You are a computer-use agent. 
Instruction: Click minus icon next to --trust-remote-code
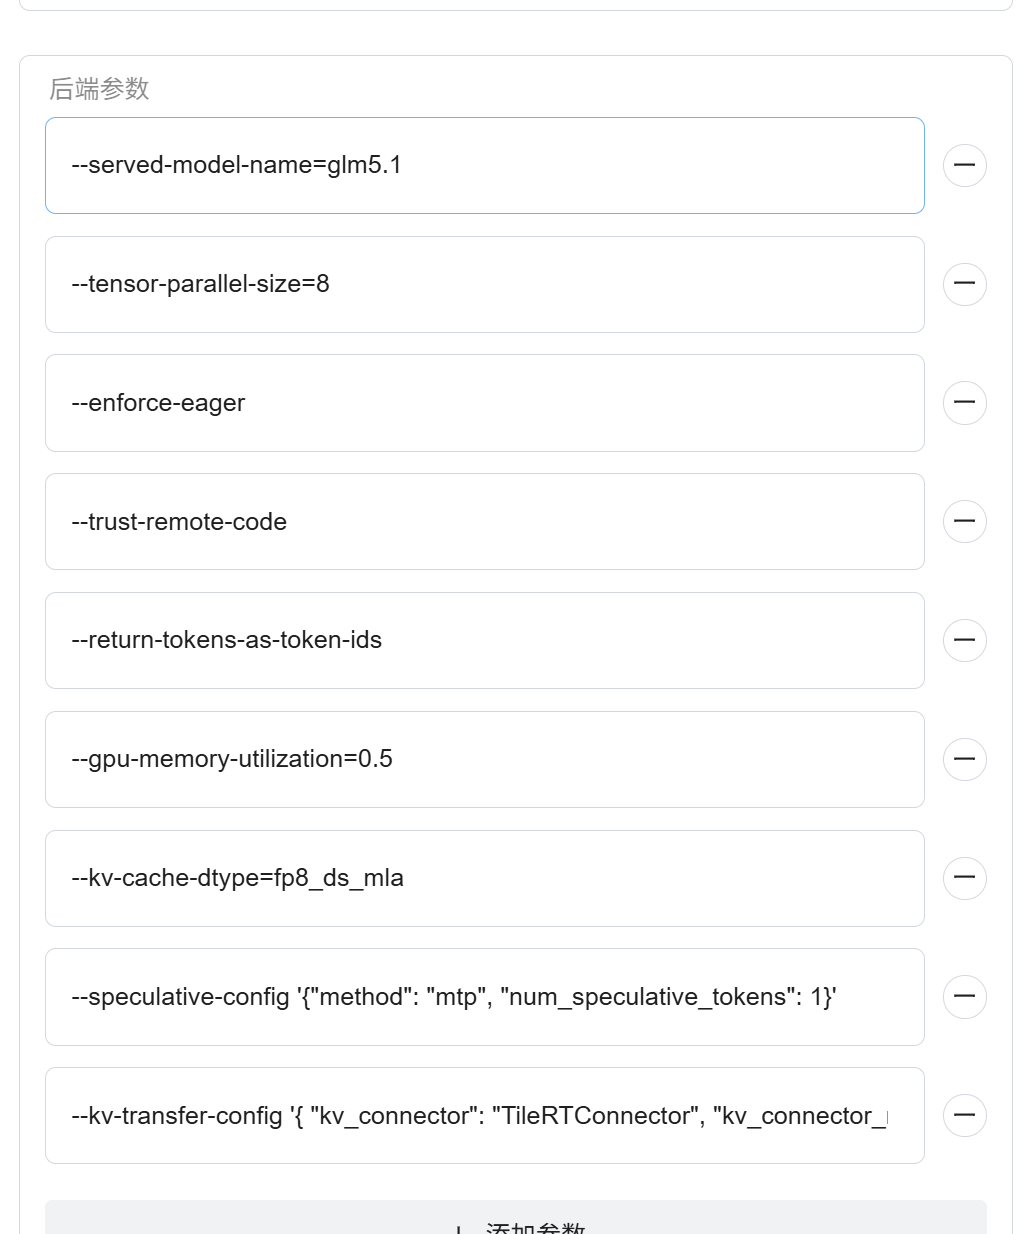(x=965, y=521)
